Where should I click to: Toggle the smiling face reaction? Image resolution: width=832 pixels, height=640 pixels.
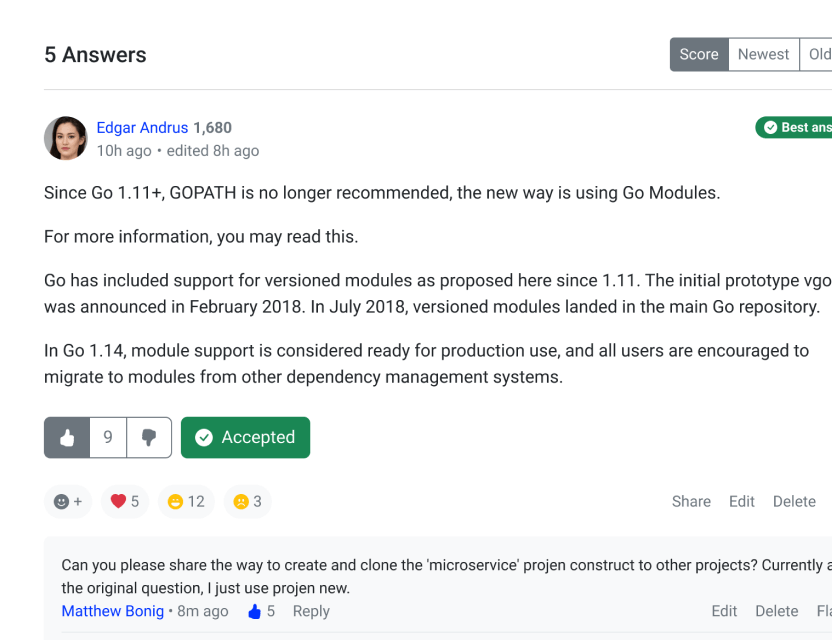[x=186, y=501]
